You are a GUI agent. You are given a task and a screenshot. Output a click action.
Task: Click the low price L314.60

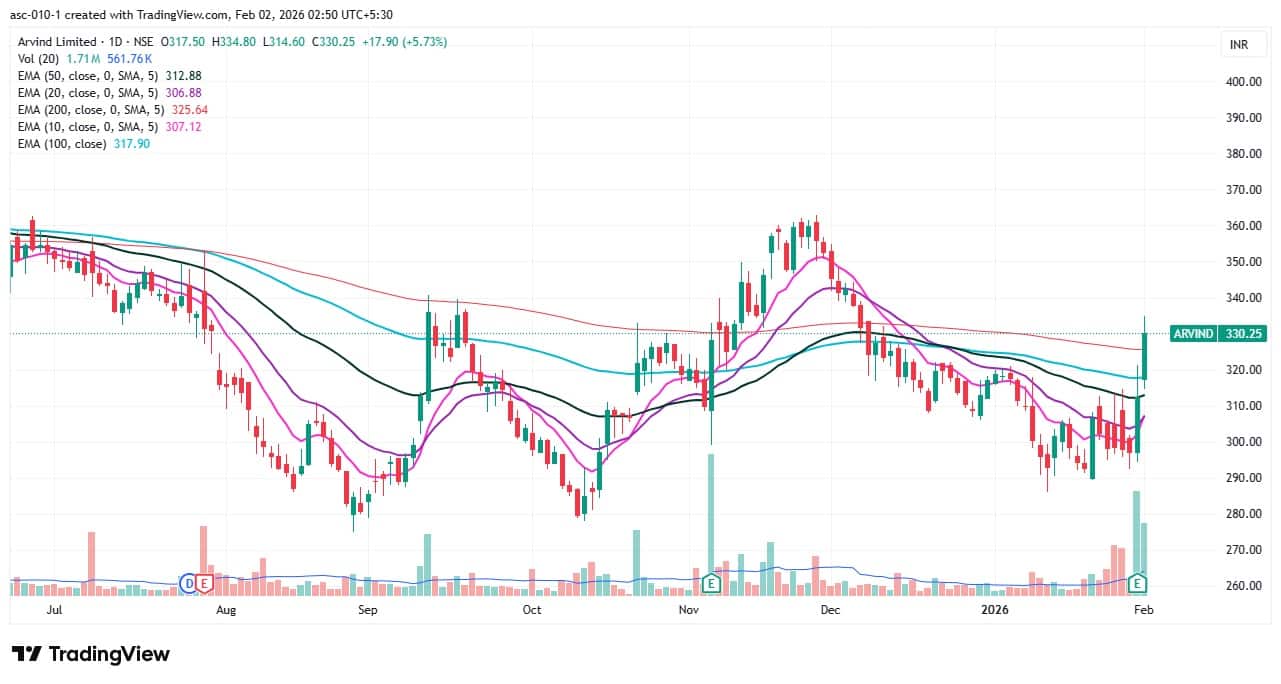coord(284,41)
